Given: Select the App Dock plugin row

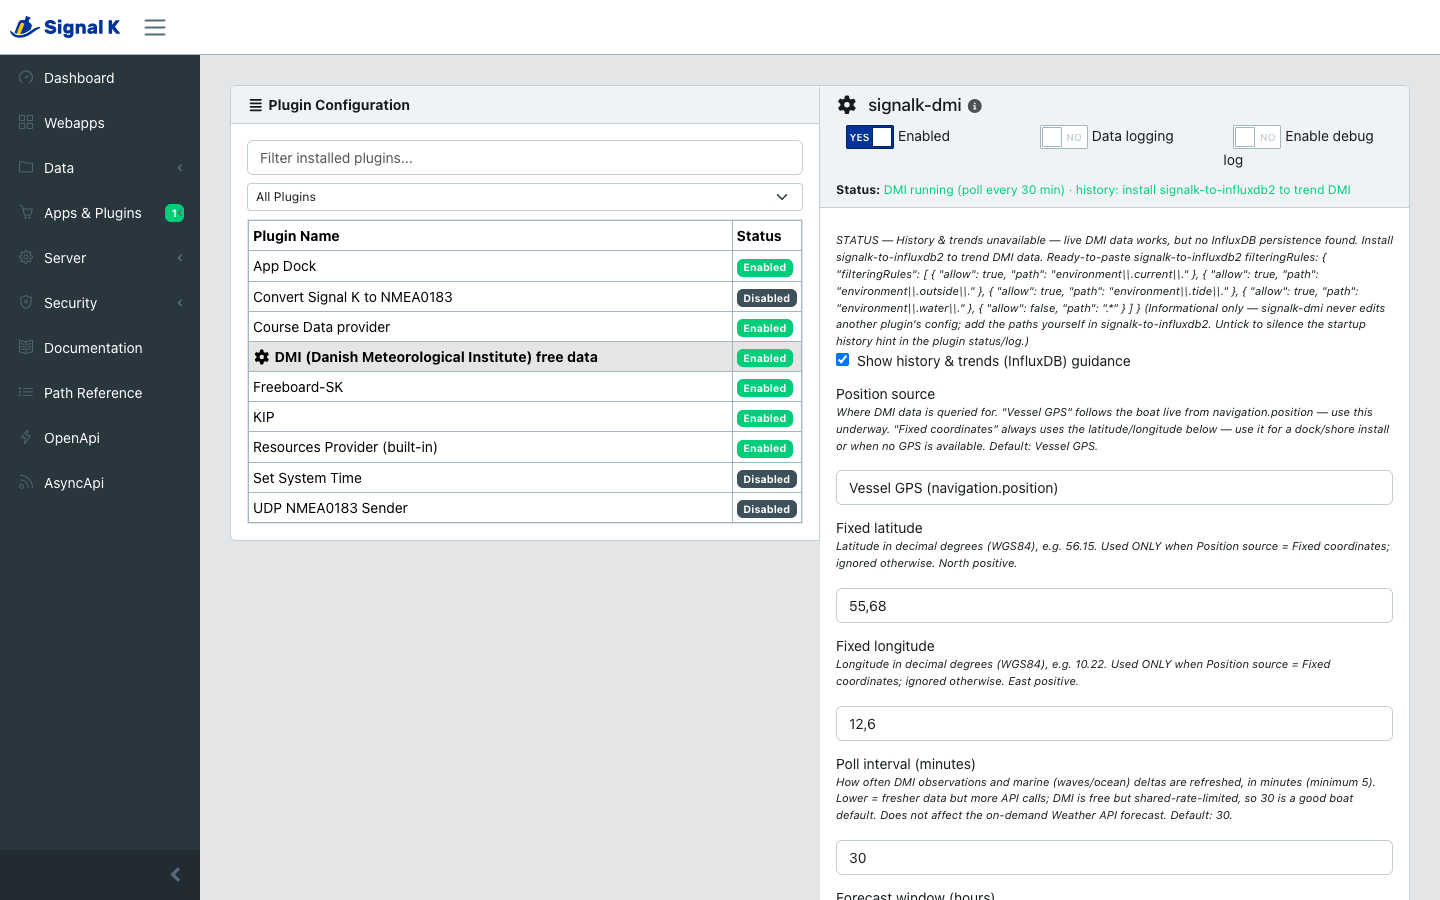Looking at the screenshot, I should coord(525,266).
